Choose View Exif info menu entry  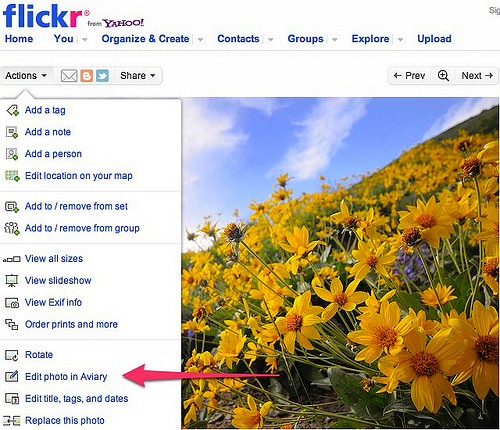tap(53, 302)
